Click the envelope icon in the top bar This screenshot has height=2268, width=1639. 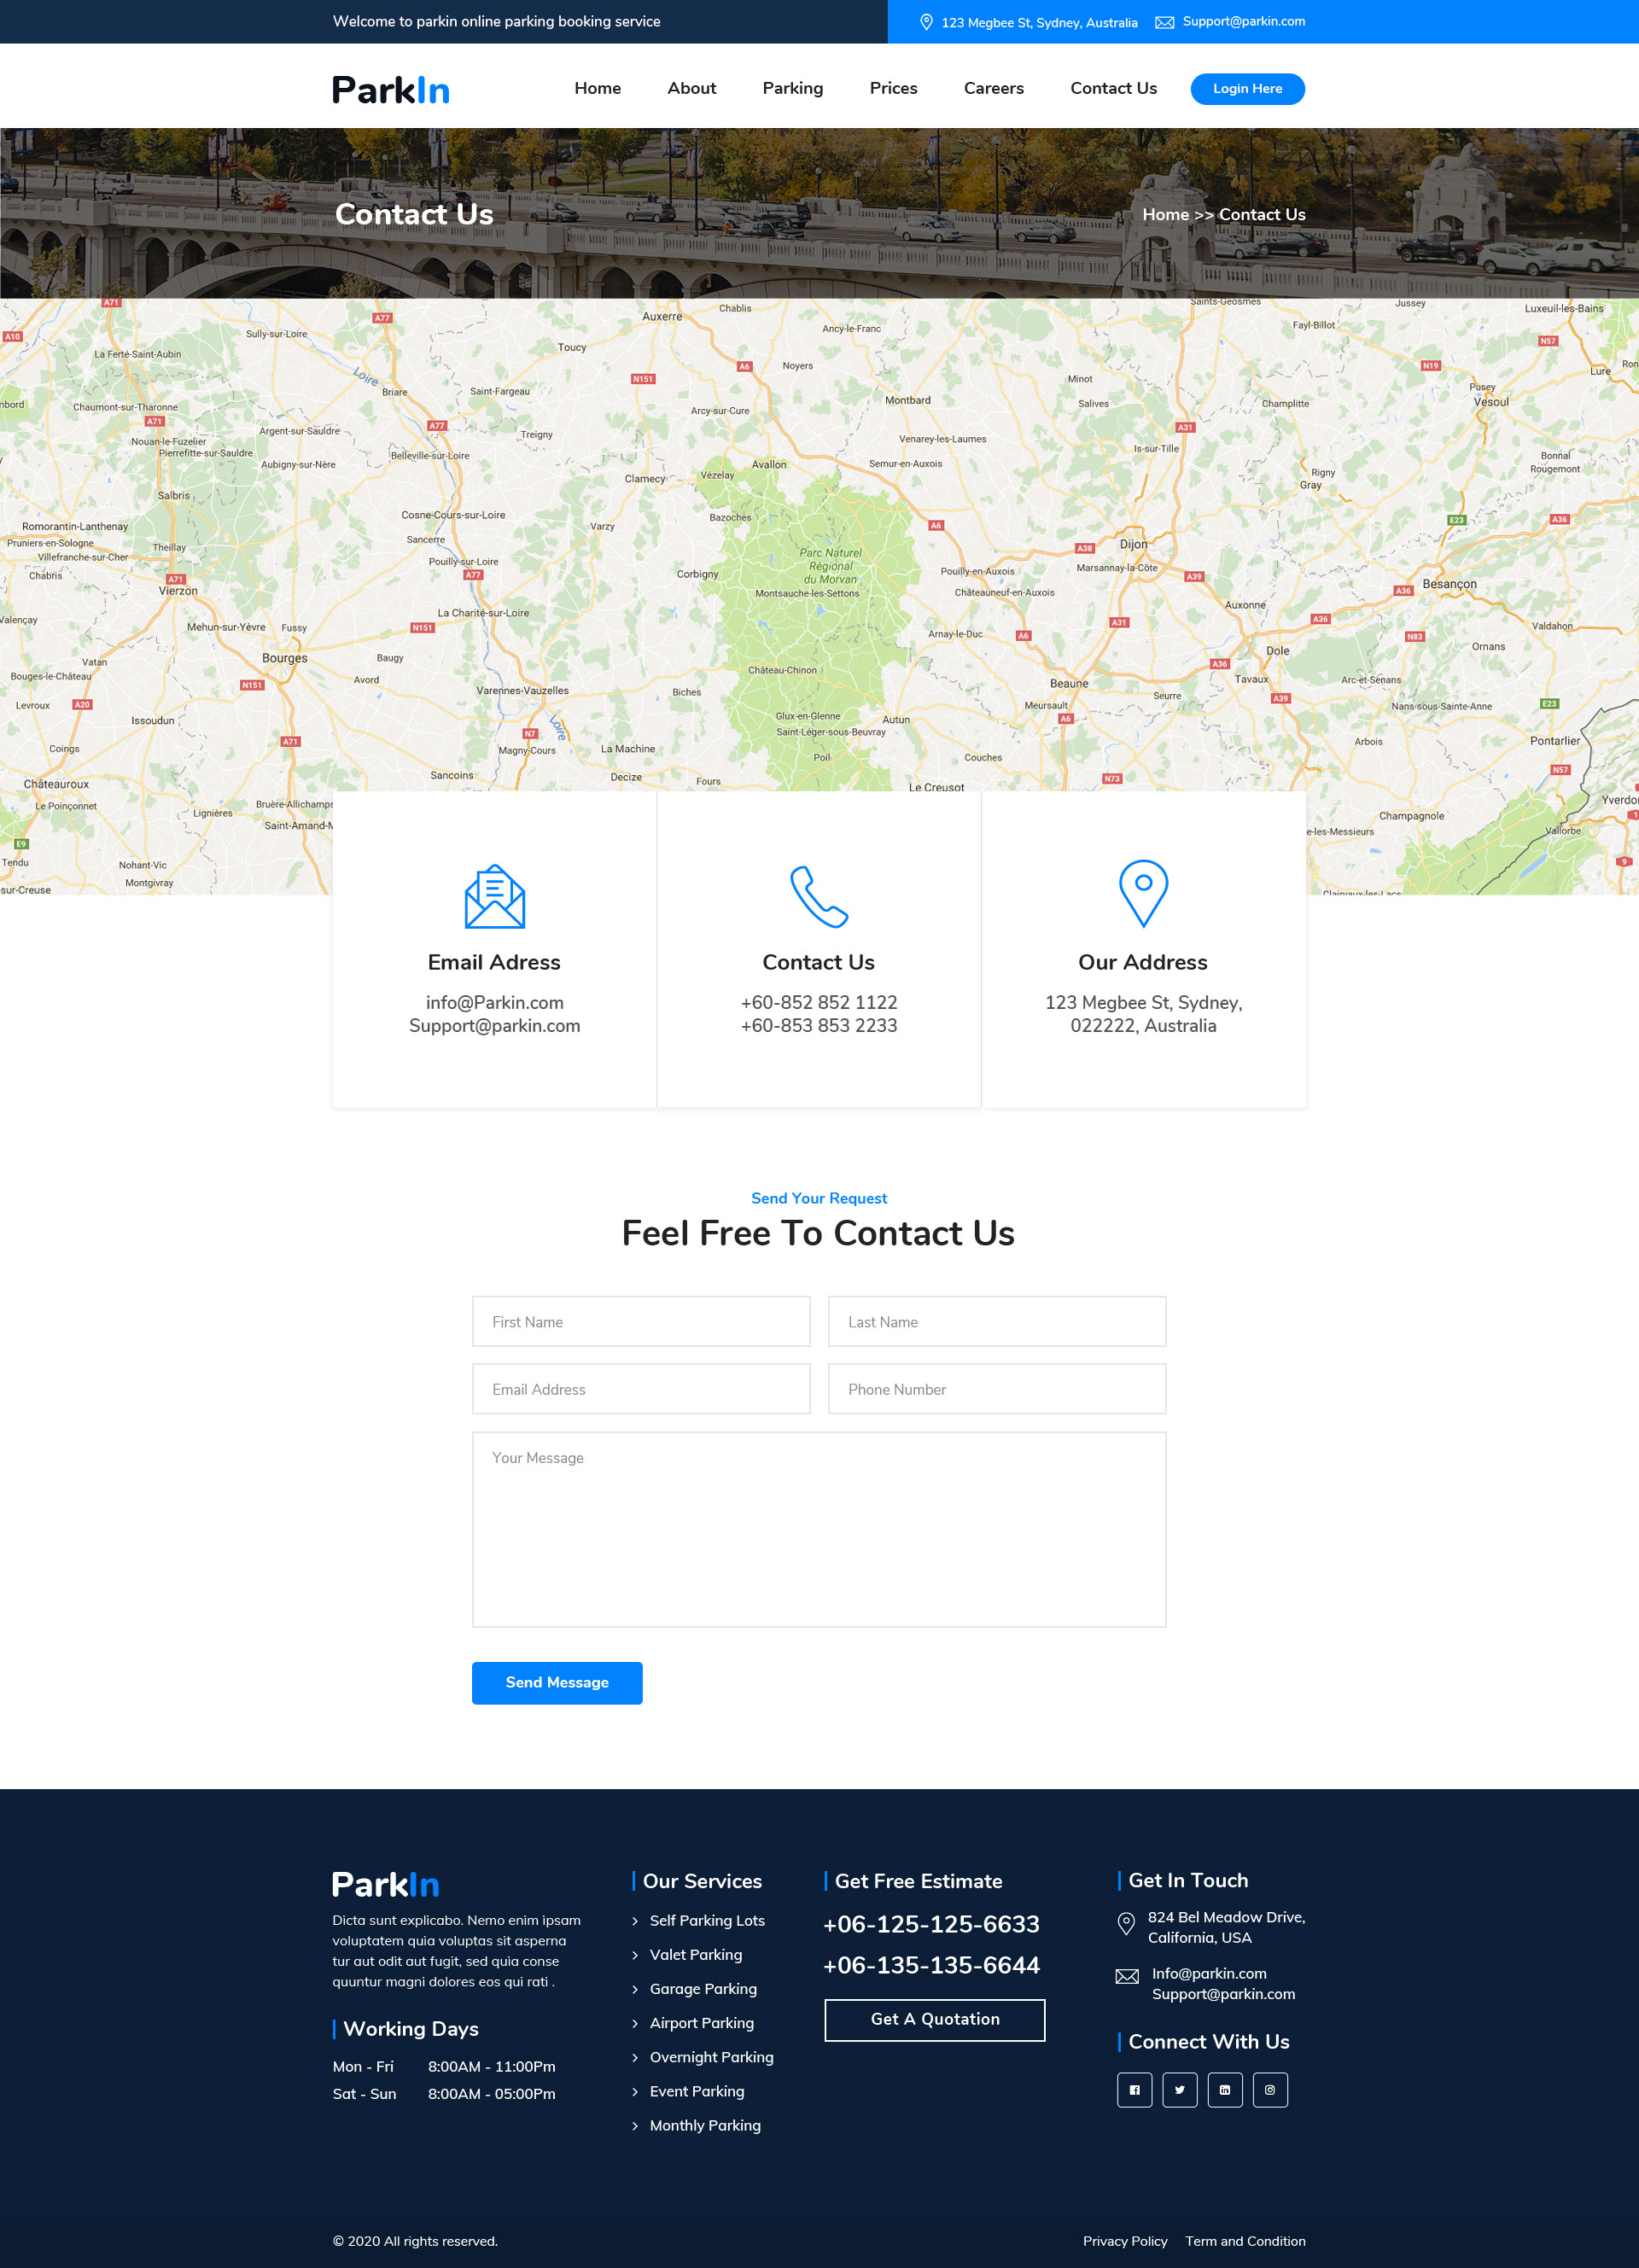pyautogui.click(x=1164, y=22)
